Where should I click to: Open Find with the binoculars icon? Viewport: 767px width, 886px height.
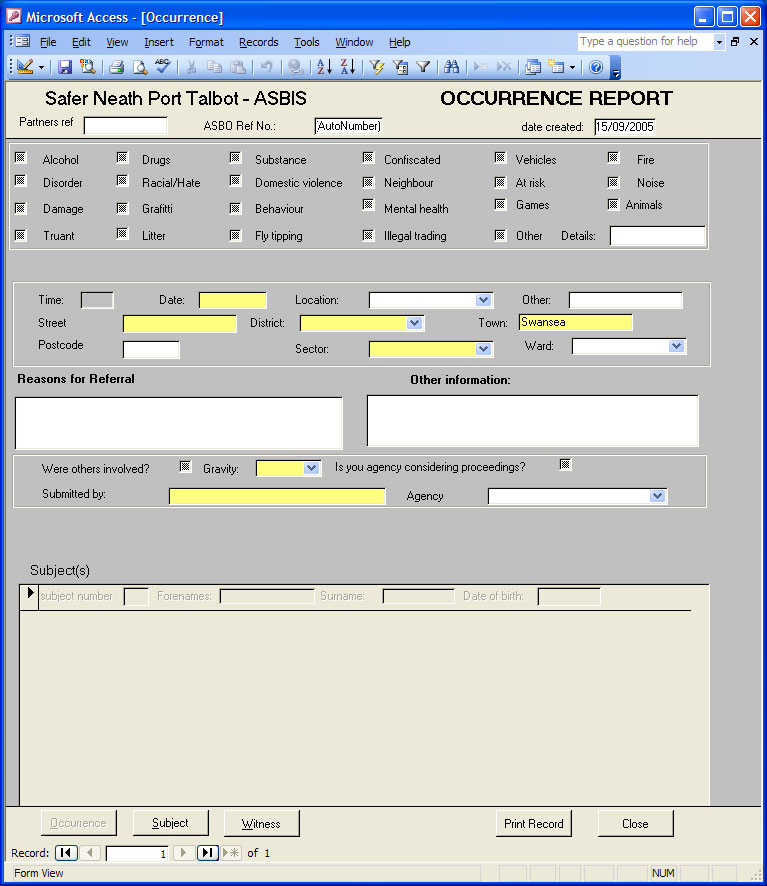coord(451,67)
